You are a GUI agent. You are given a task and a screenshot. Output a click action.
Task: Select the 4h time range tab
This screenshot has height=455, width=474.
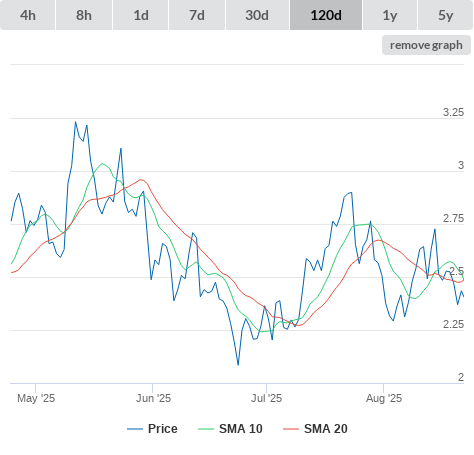click(28, 15)
